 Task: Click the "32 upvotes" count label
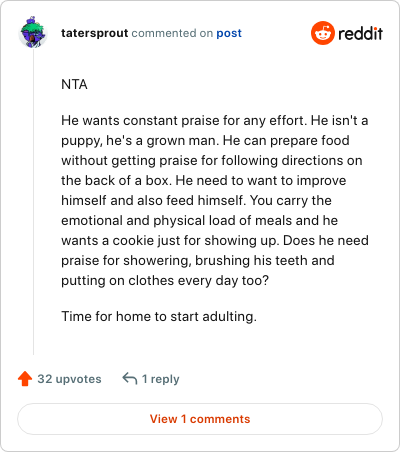[69, 379]
